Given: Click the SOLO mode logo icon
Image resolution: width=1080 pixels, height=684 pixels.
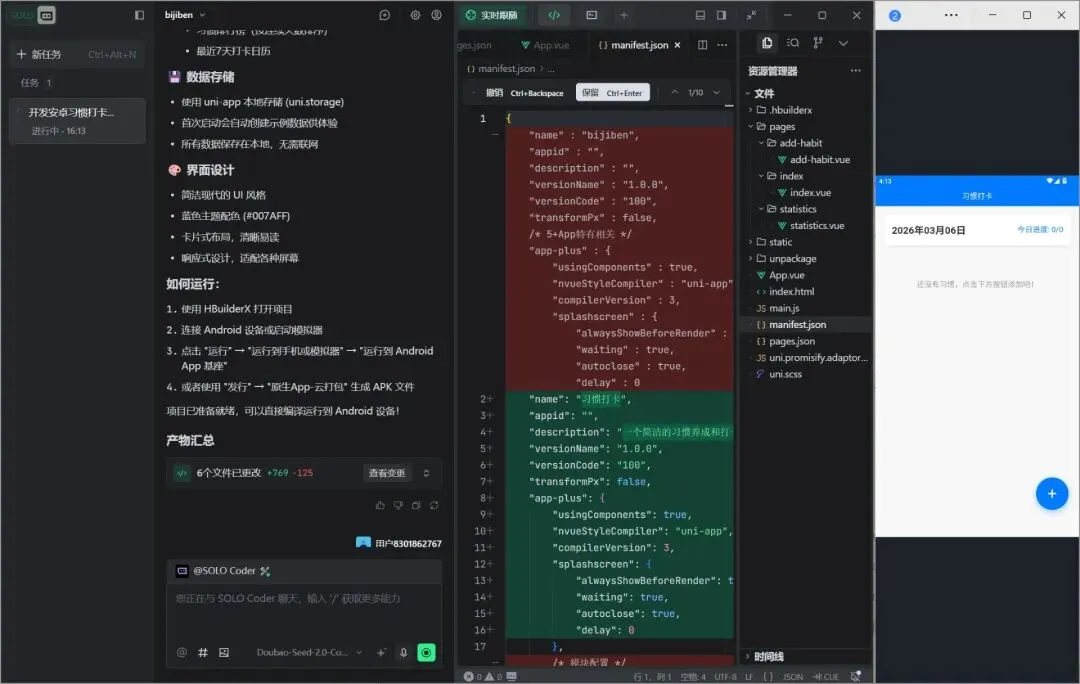Looking at the screenshot, I should click(46, 15).
